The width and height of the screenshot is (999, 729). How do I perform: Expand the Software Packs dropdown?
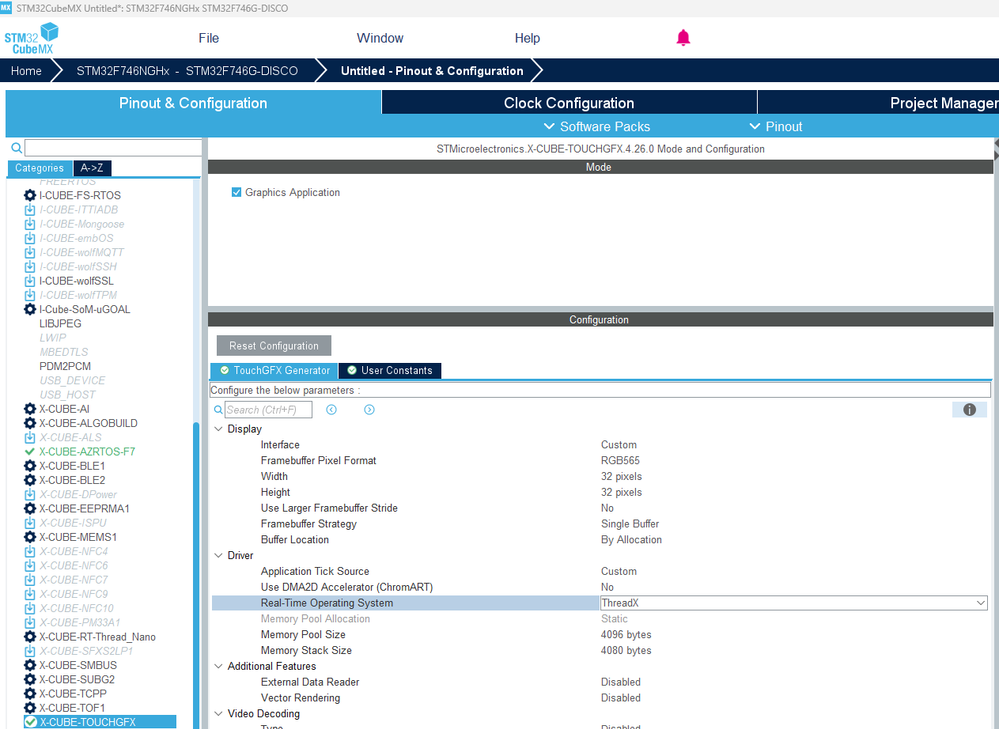click(x=597, y=126)
